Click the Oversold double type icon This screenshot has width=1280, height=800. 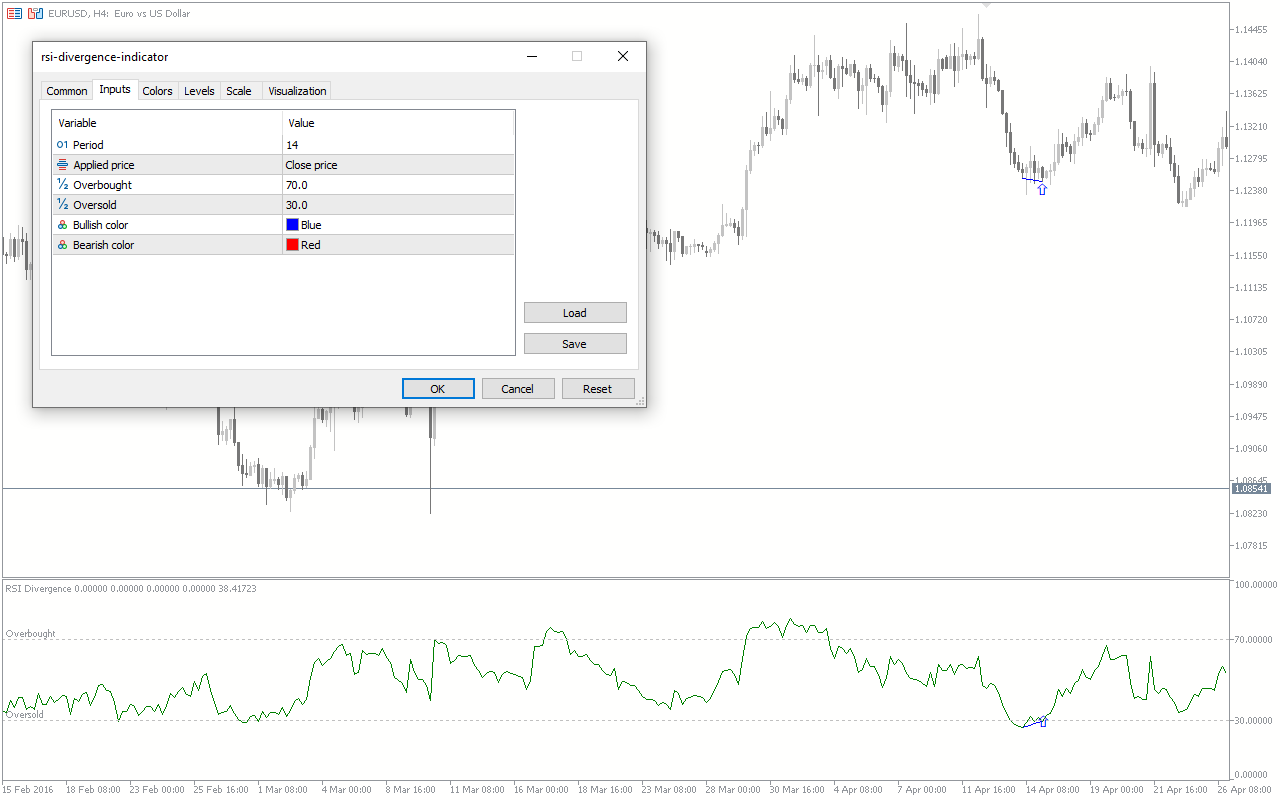pyautogui.click(x=62, y=205)
